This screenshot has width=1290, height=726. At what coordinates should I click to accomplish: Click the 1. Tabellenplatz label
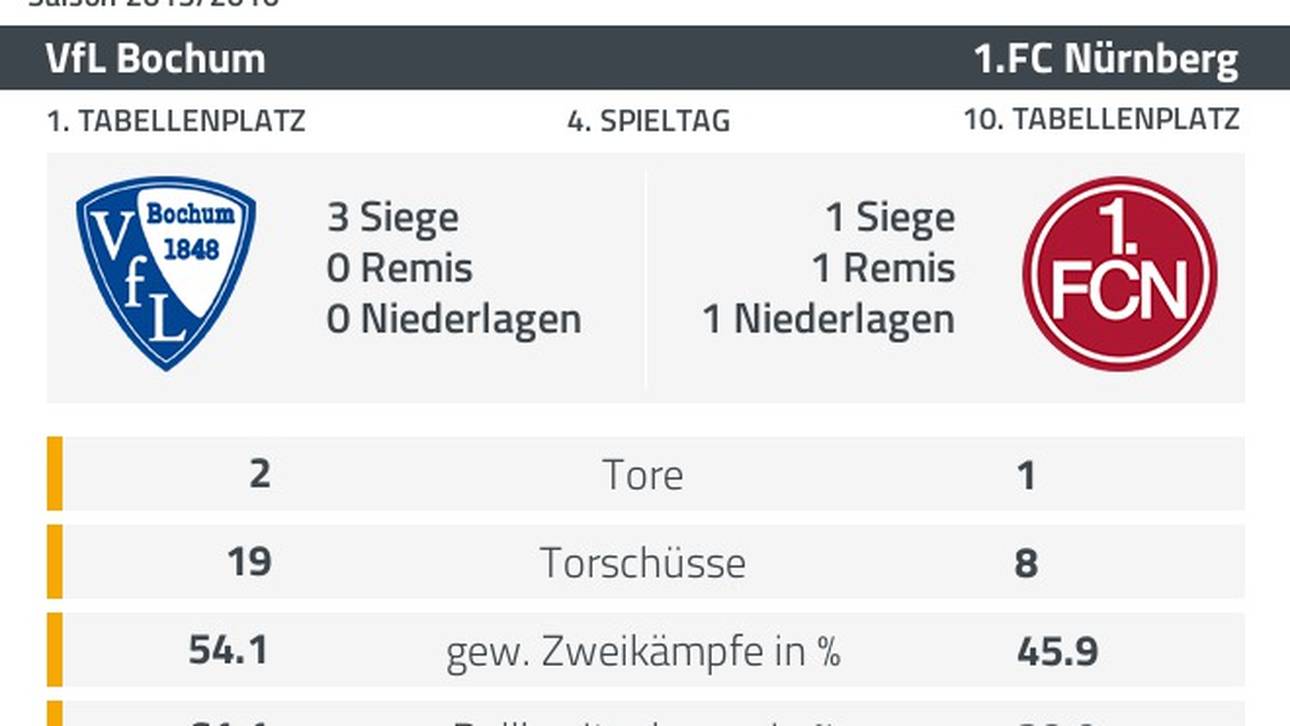click(x=176, y=121)
